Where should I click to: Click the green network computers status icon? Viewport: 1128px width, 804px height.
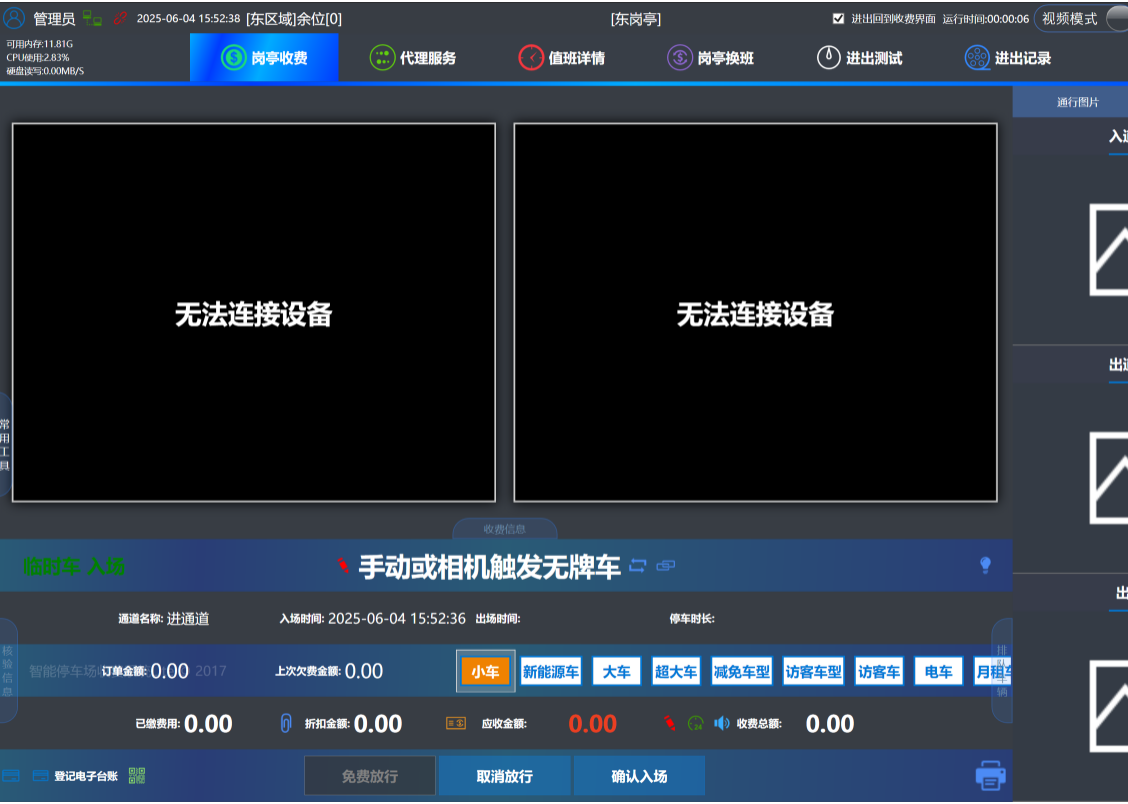92,18
